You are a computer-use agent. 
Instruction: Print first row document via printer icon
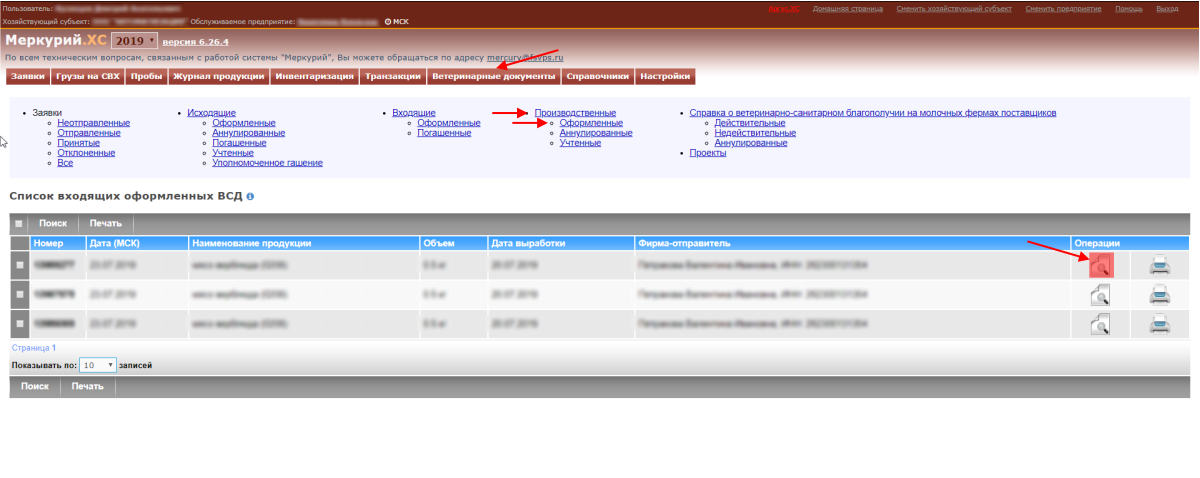click(x=1159, y=264)
